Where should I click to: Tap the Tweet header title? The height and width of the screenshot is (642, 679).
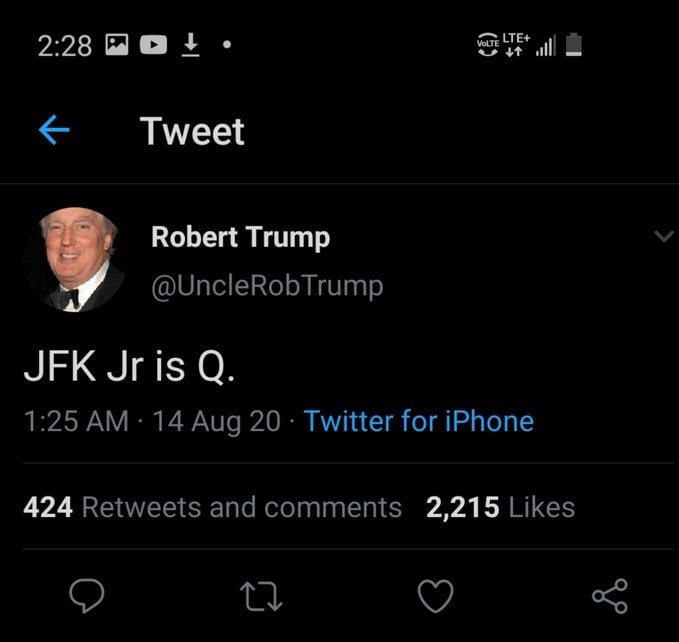tap(192, 131)
